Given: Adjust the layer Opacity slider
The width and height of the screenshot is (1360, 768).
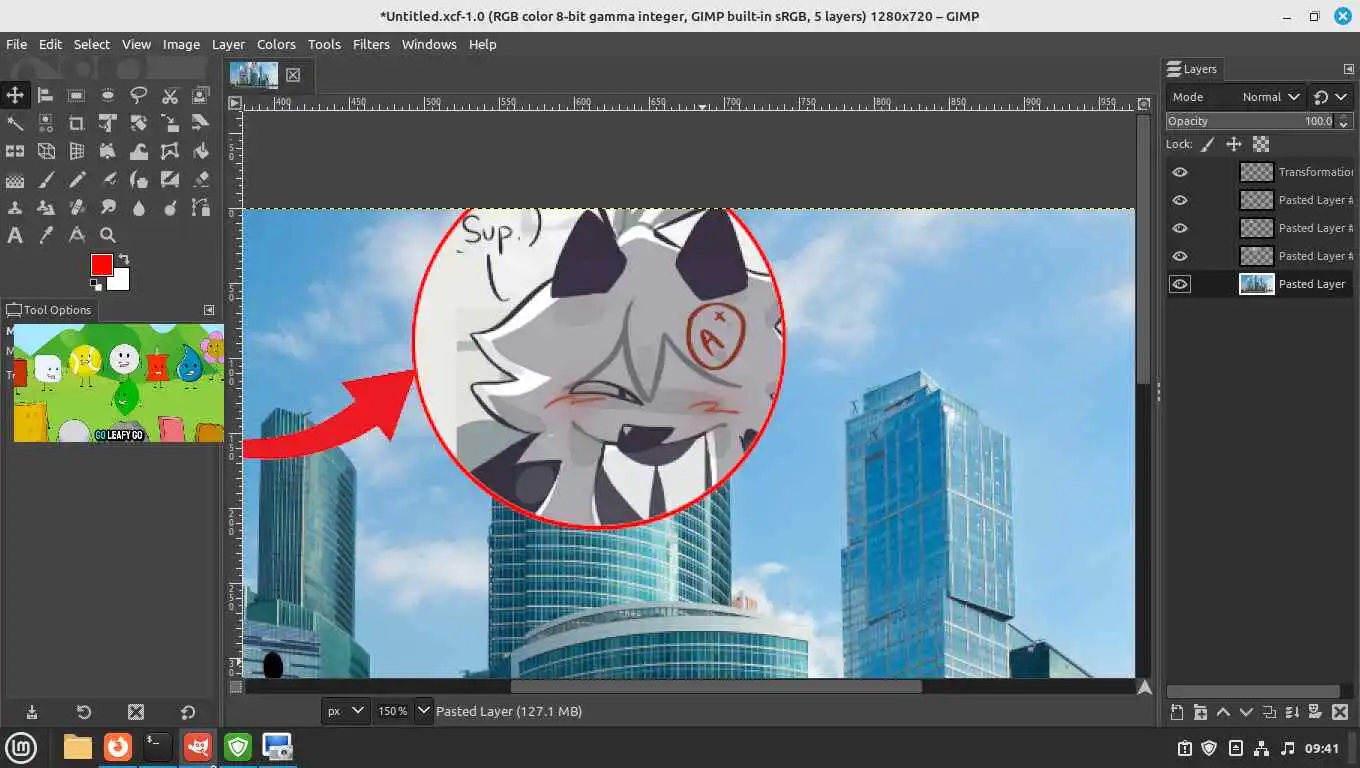Looking at the screenshot, I should (1259, 121).
